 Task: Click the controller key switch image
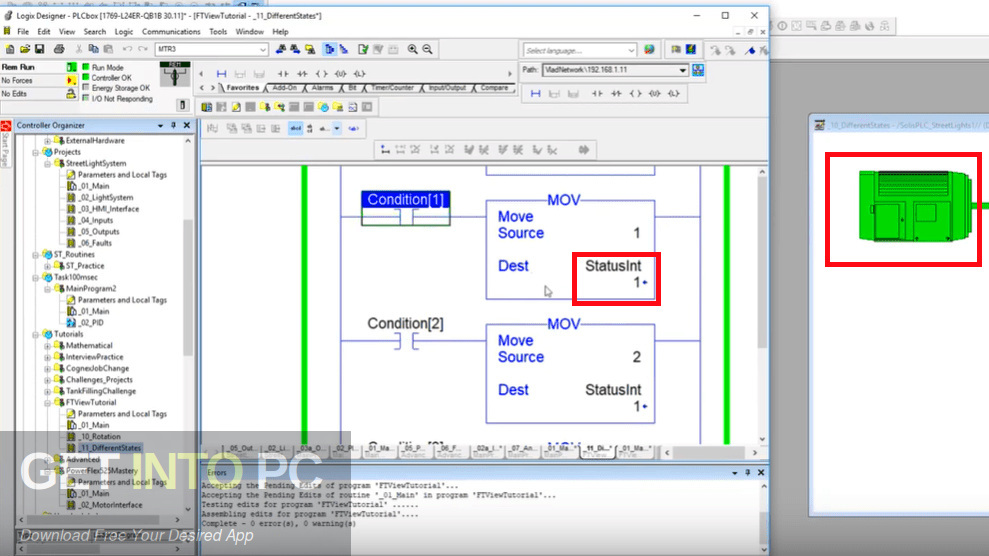click(x=175, y=74)
